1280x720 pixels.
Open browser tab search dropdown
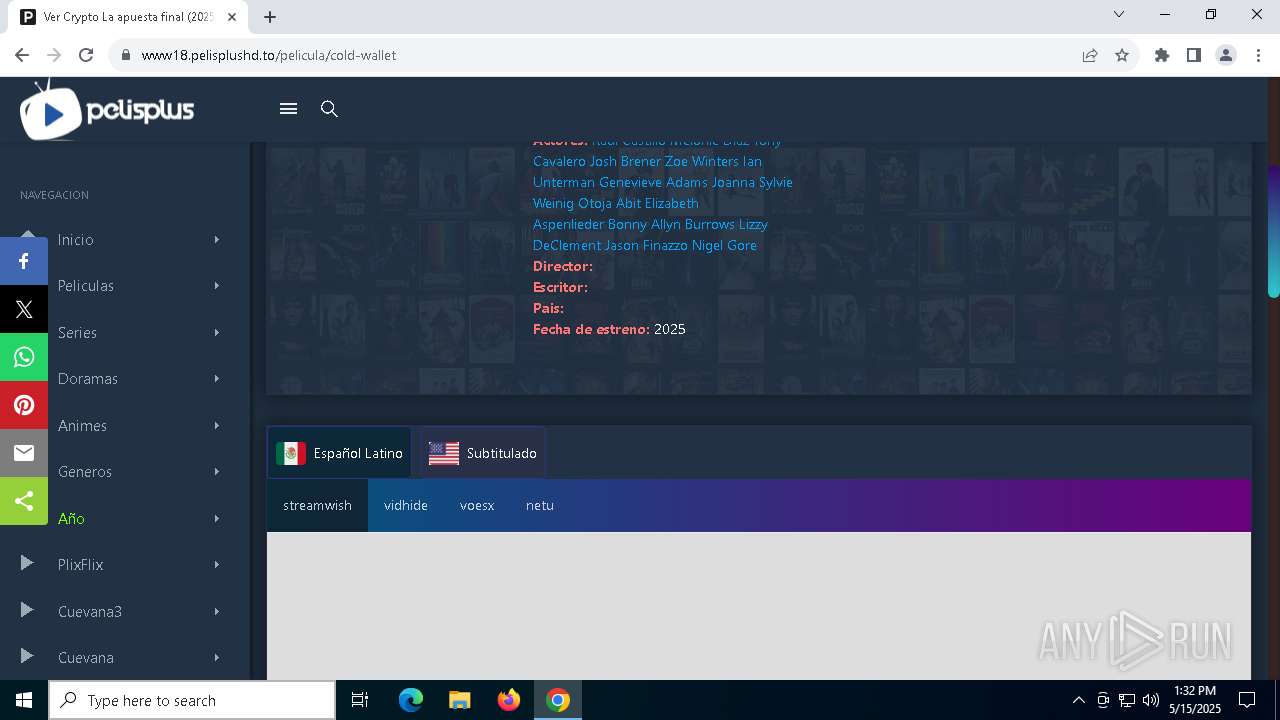pos(1119,15)
